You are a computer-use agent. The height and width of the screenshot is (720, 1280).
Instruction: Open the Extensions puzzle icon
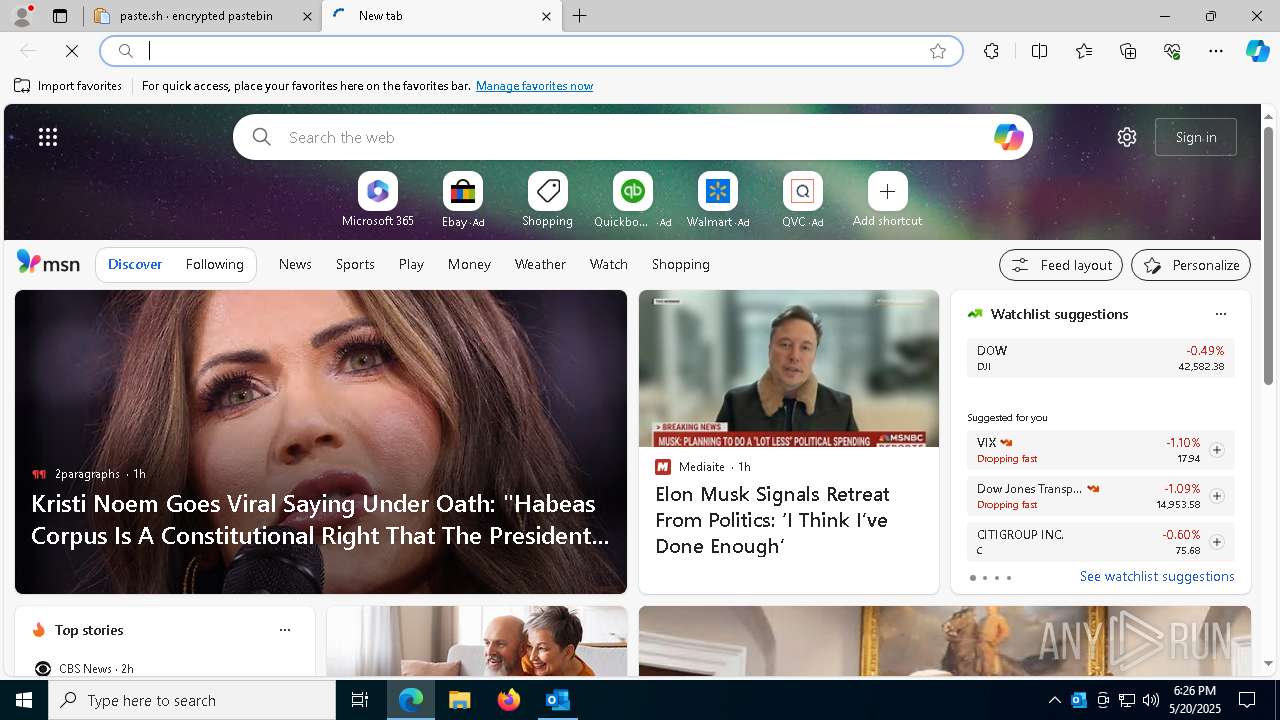[x=991, y=51]
